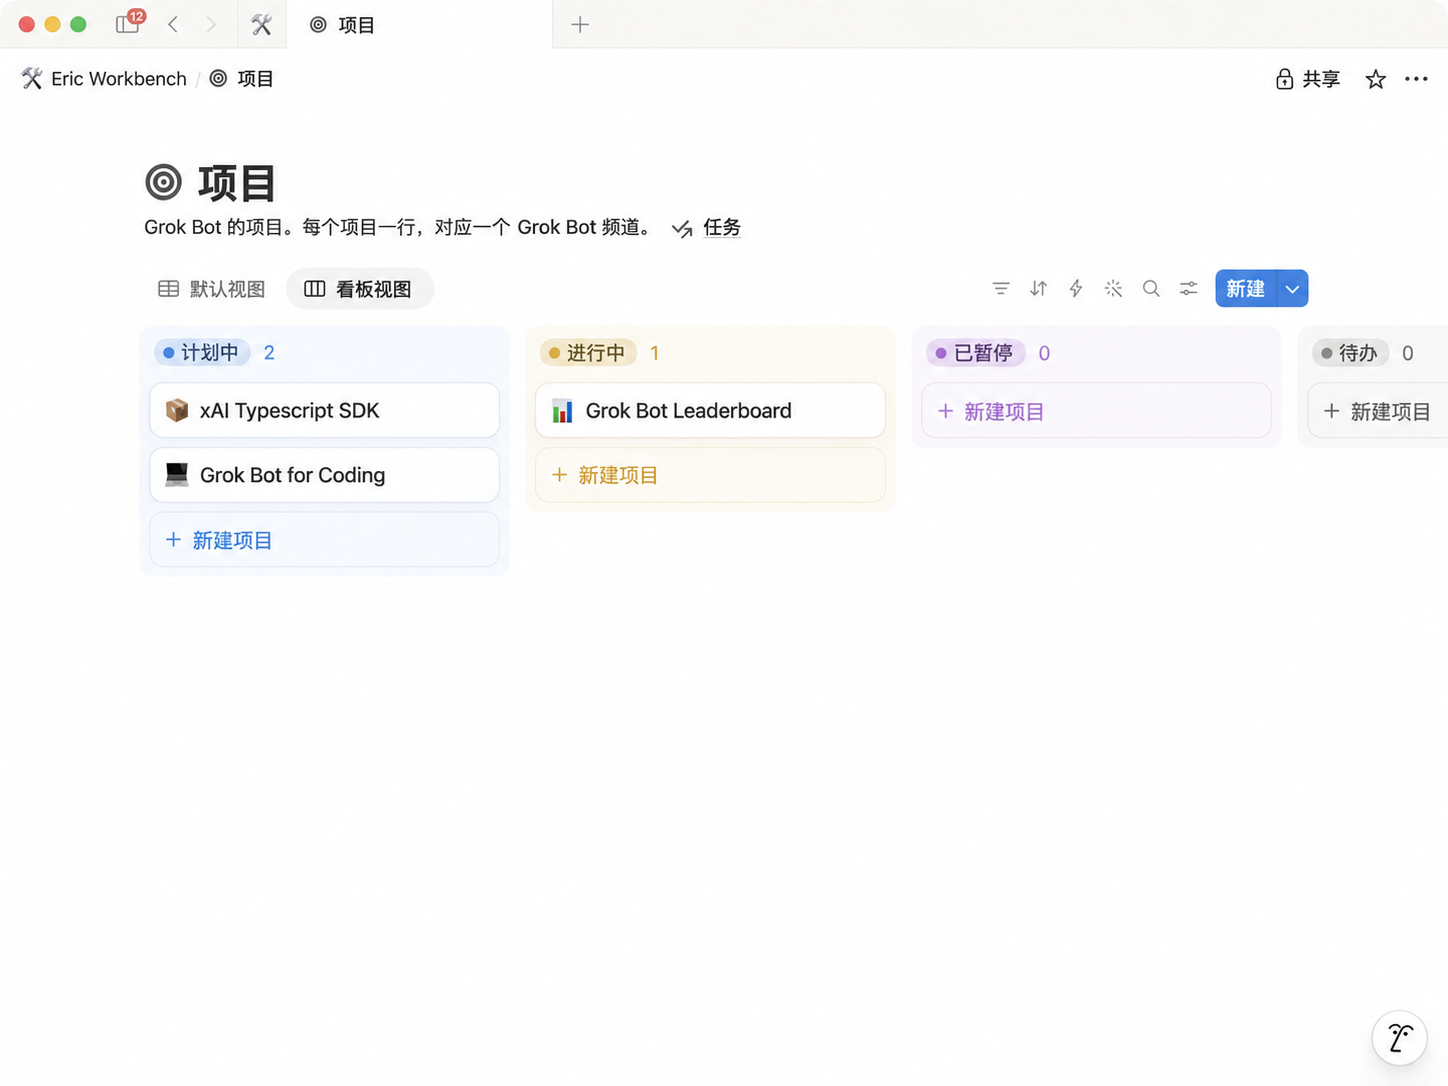This screenshot has width=1448, height=1086.
Task: Open automations via the lightning bolt icon
Action: (x=1076, y=289)
